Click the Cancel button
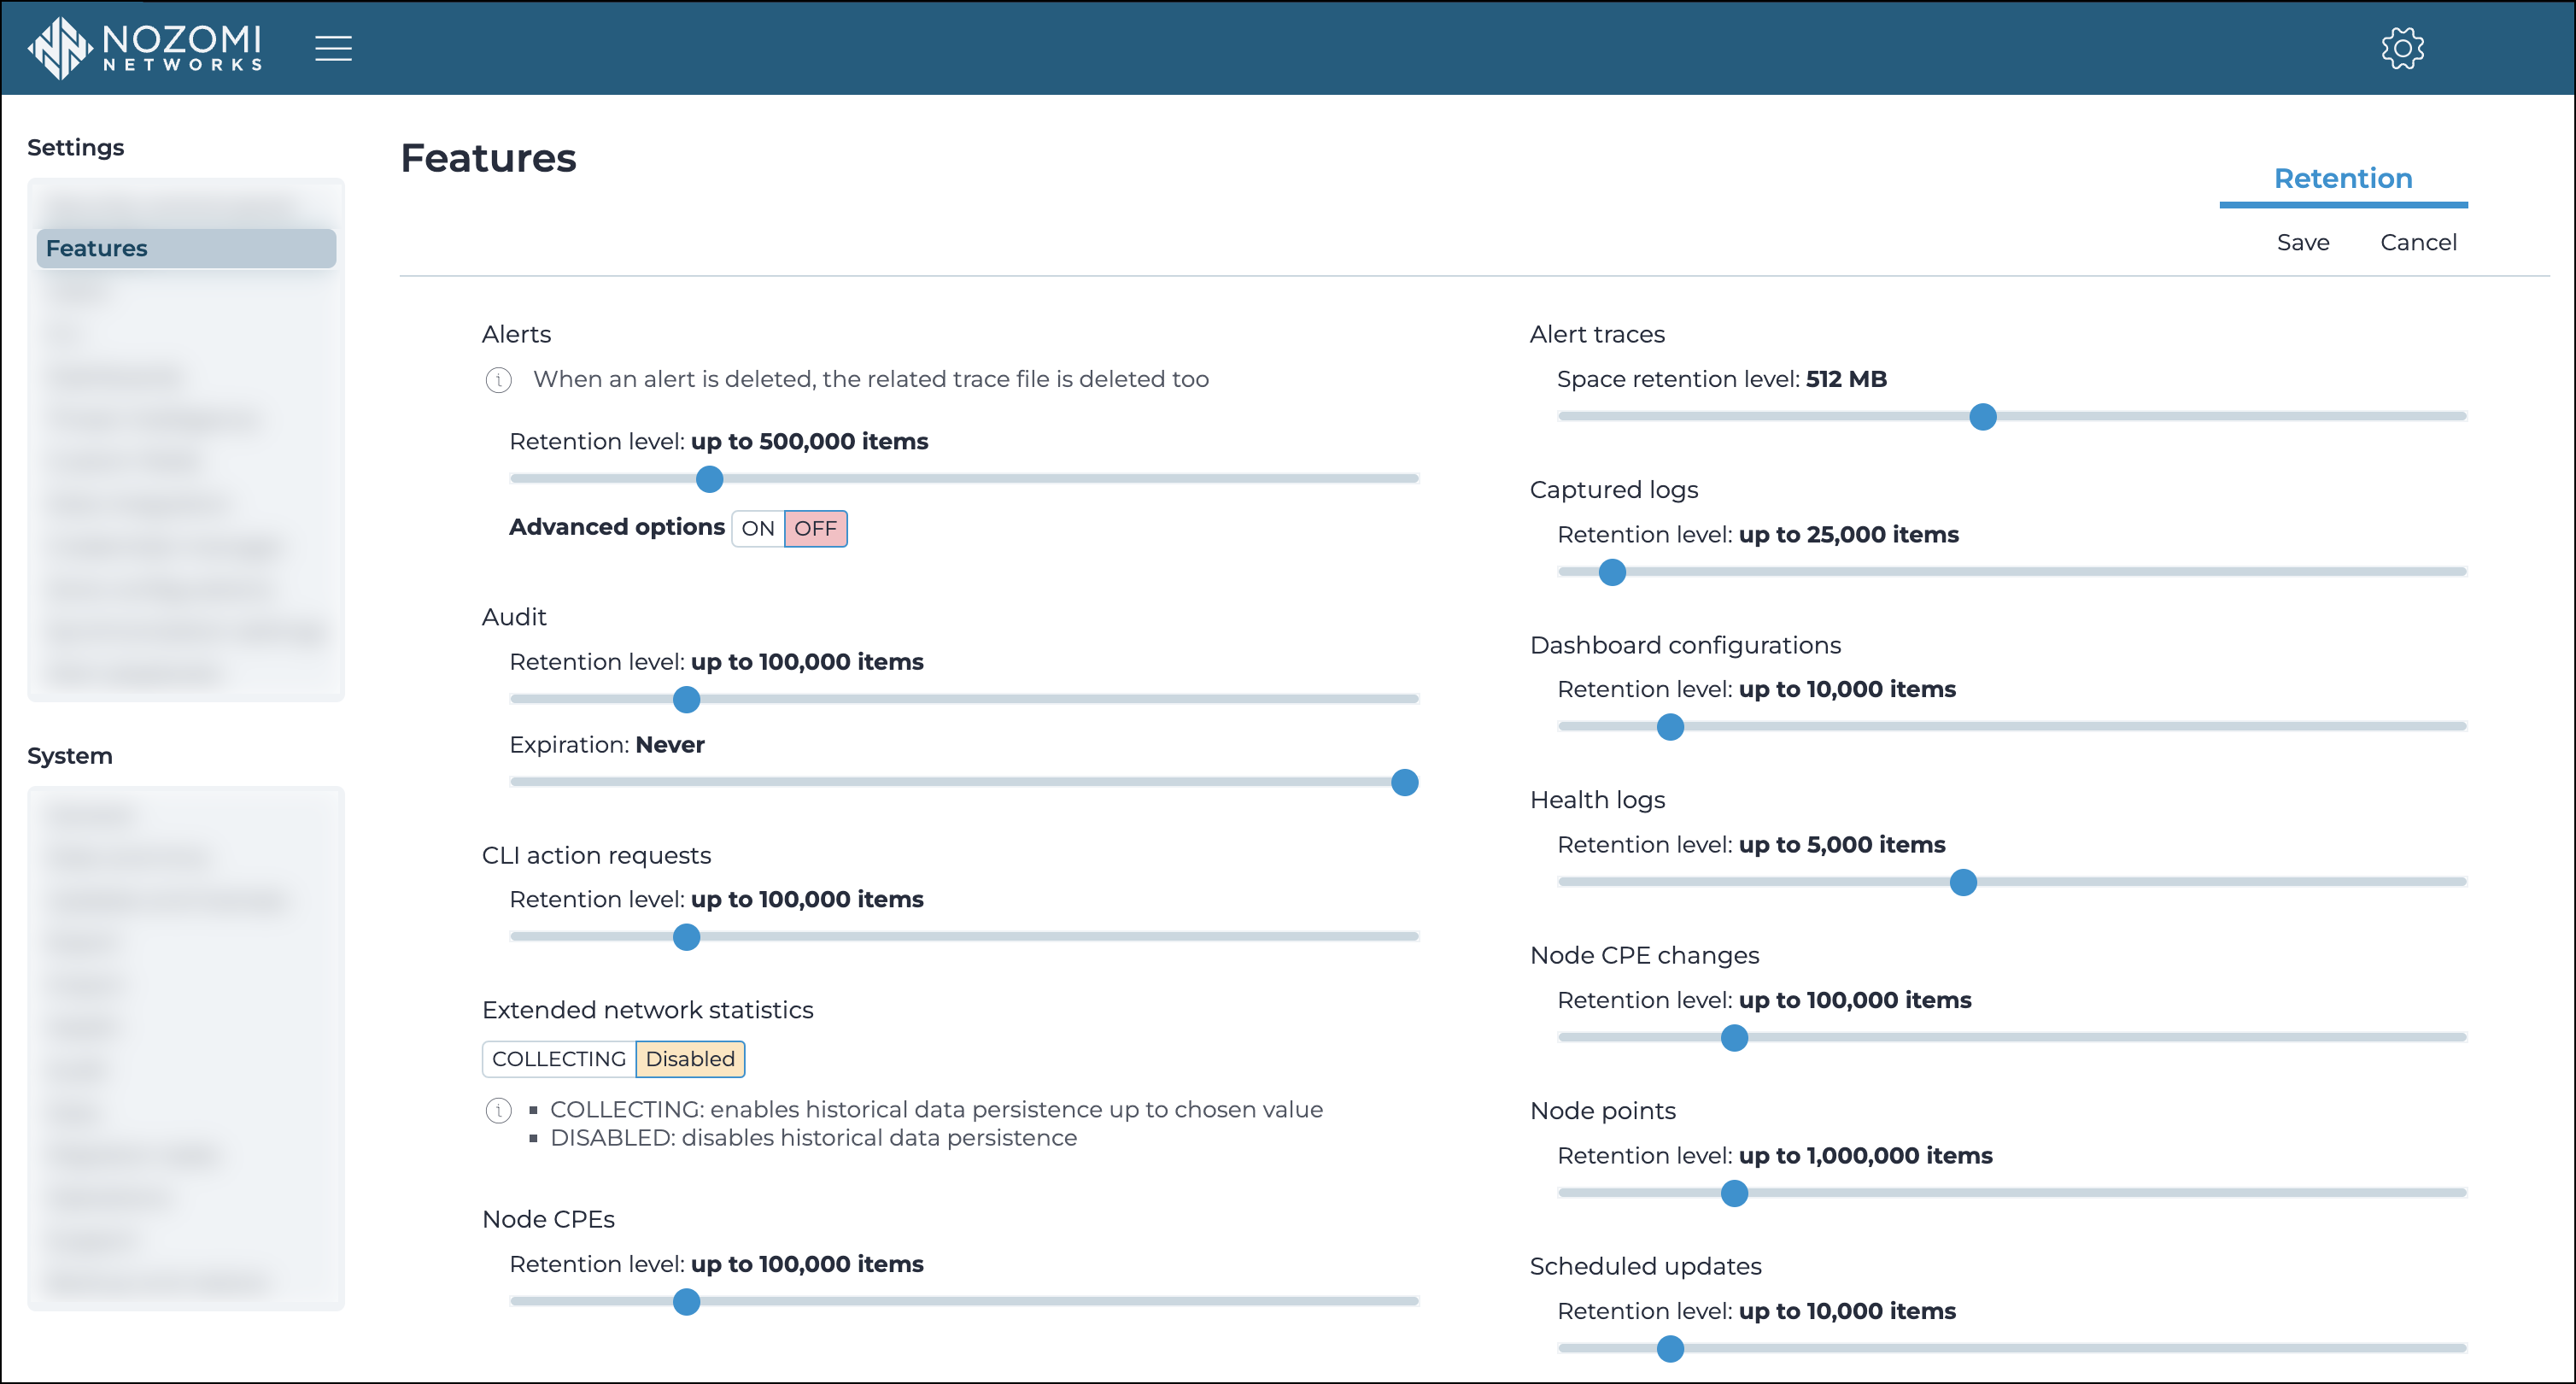Viewport: 2576px width, 1384px height. 2417,242
